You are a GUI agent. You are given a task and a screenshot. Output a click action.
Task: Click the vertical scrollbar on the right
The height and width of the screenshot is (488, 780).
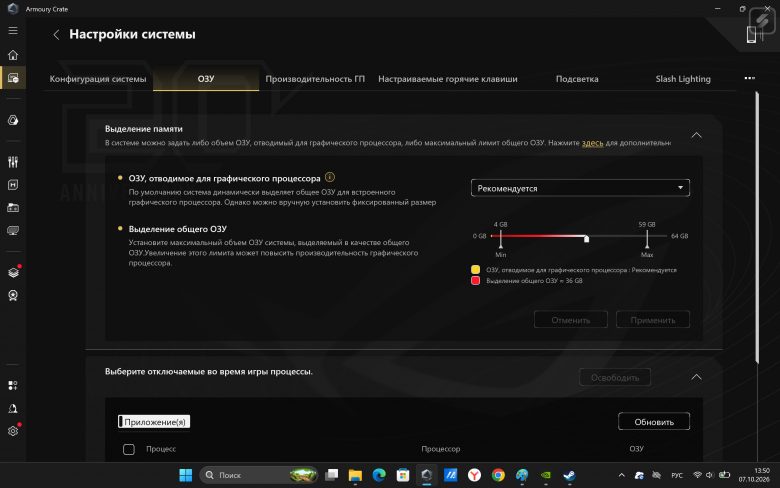tap(757, 227)
